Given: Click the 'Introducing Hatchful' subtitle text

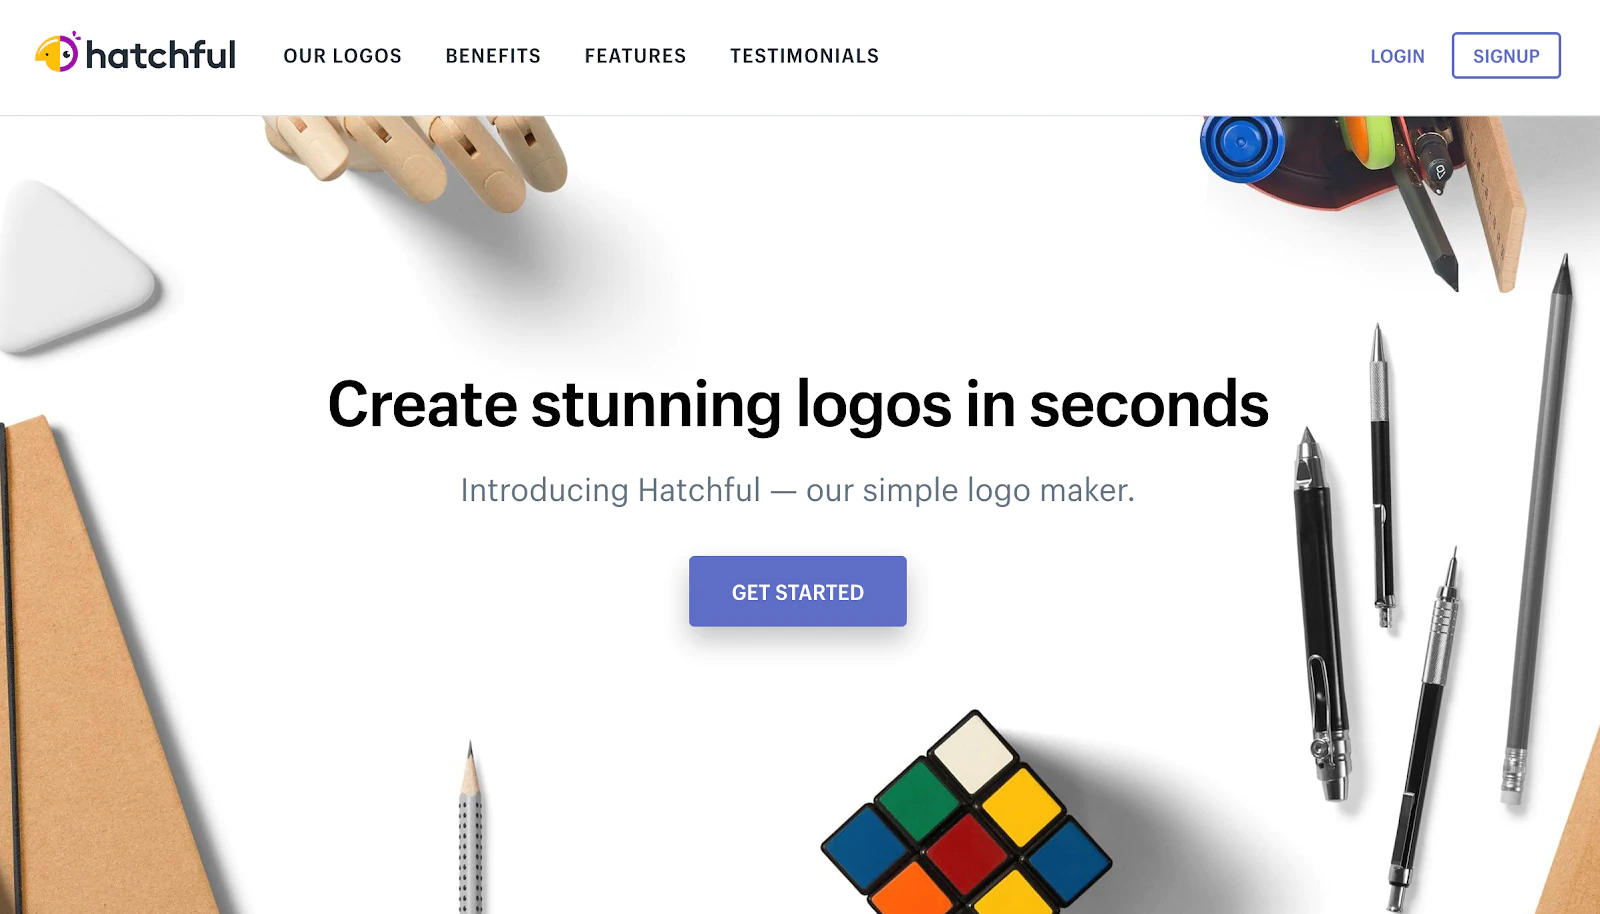Looking at the screenshot, I should (x=798, y=490).
